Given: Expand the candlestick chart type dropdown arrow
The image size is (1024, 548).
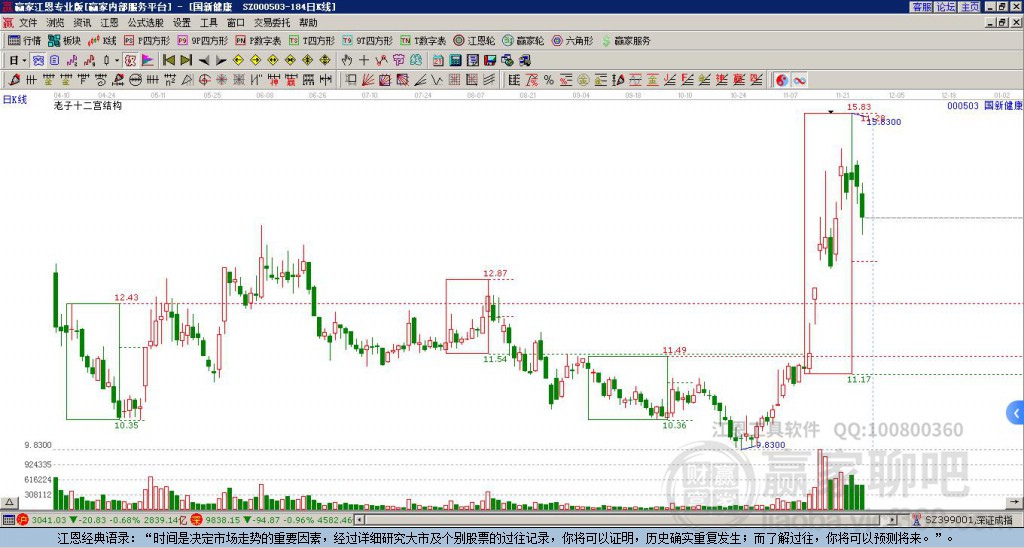Looking at the screenshot, I should click(x=119, y=60).
